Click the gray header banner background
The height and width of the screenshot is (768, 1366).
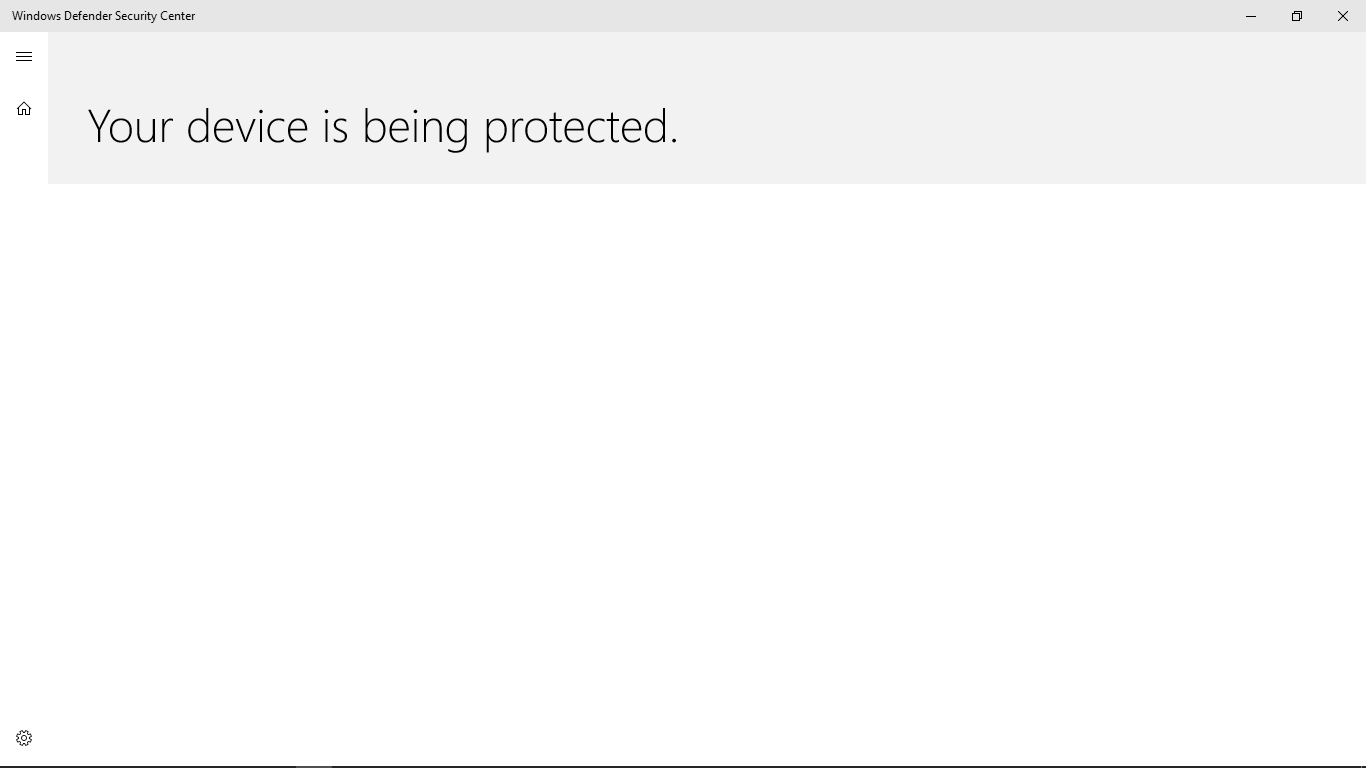[1000, 110]
